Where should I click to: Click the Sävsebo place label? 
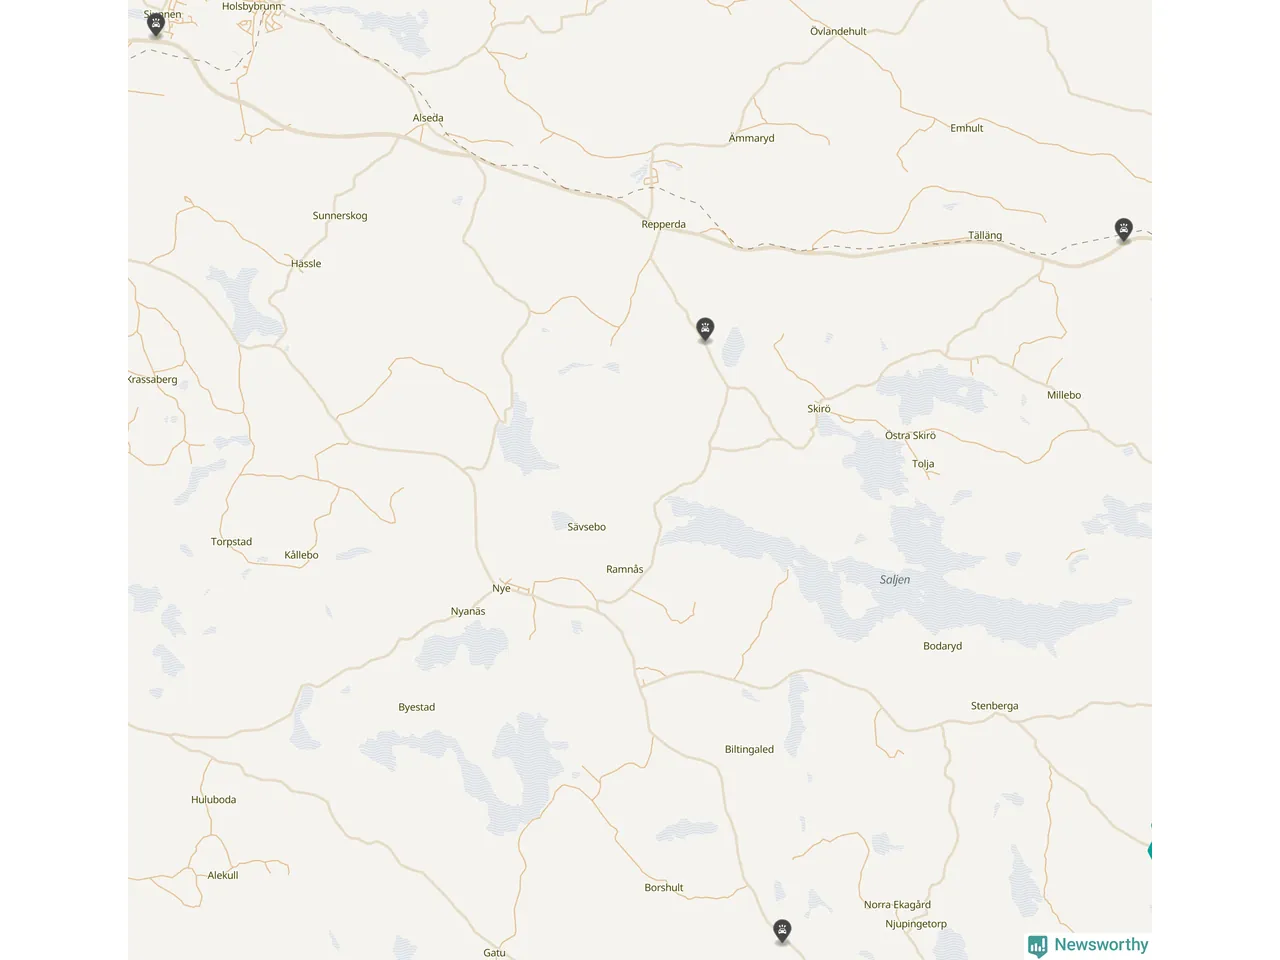(586, 527)
